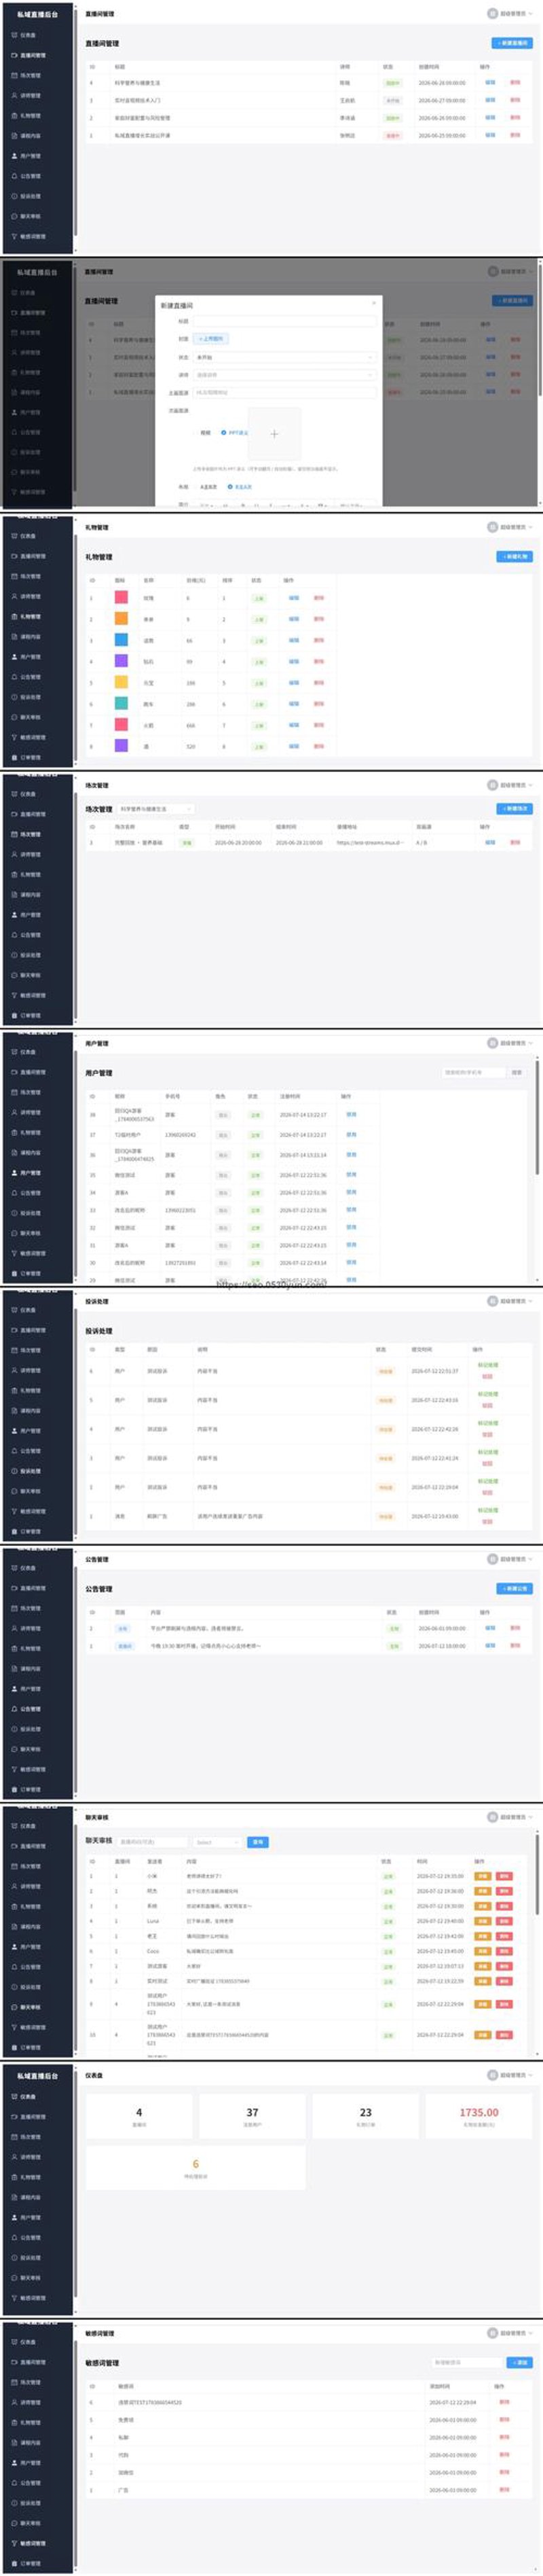Click 搜索 button on 用户管理 page
This screenshot has height=2576, width=543.
click(517, 1072)
